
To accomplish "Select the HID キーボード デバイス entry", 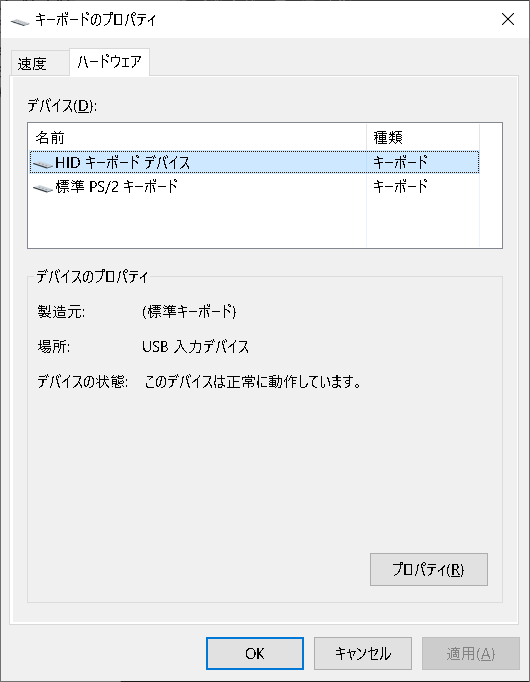I will [254, 162].
